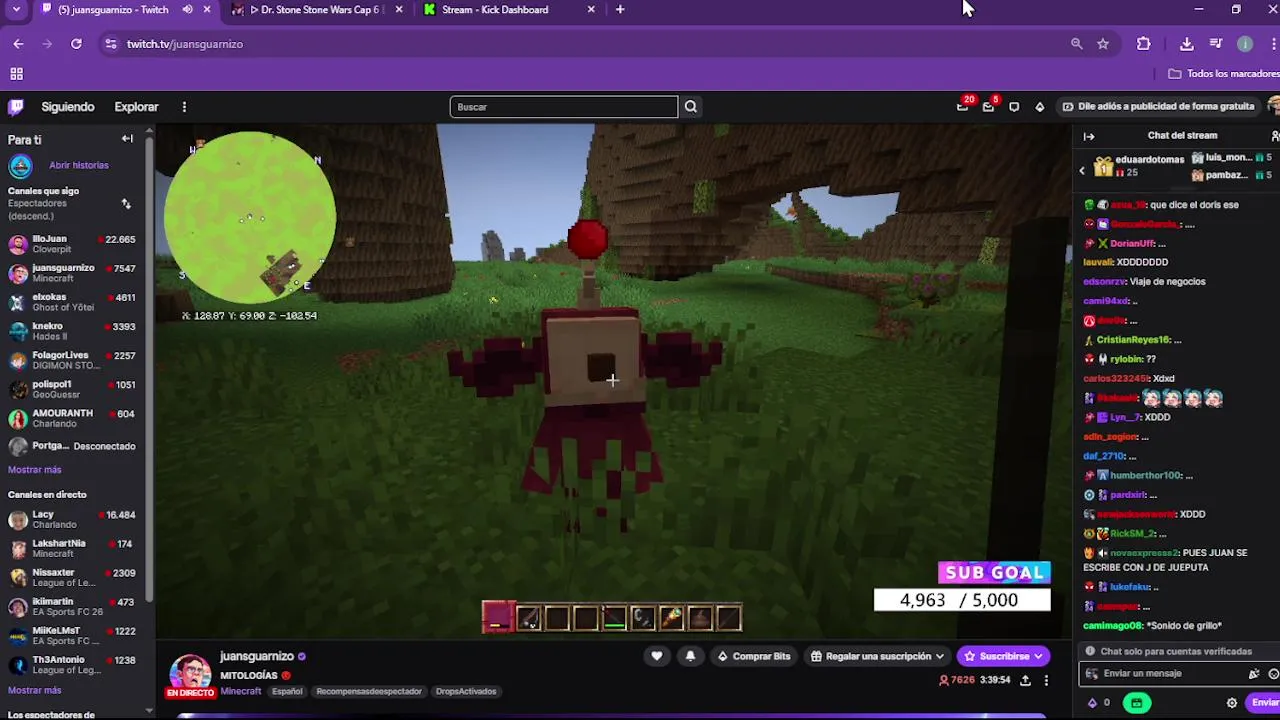Image resolution: width=1280 pixels, height=720 pixels.
Task: Click the magnifier search button
Action: pos(691,107)
